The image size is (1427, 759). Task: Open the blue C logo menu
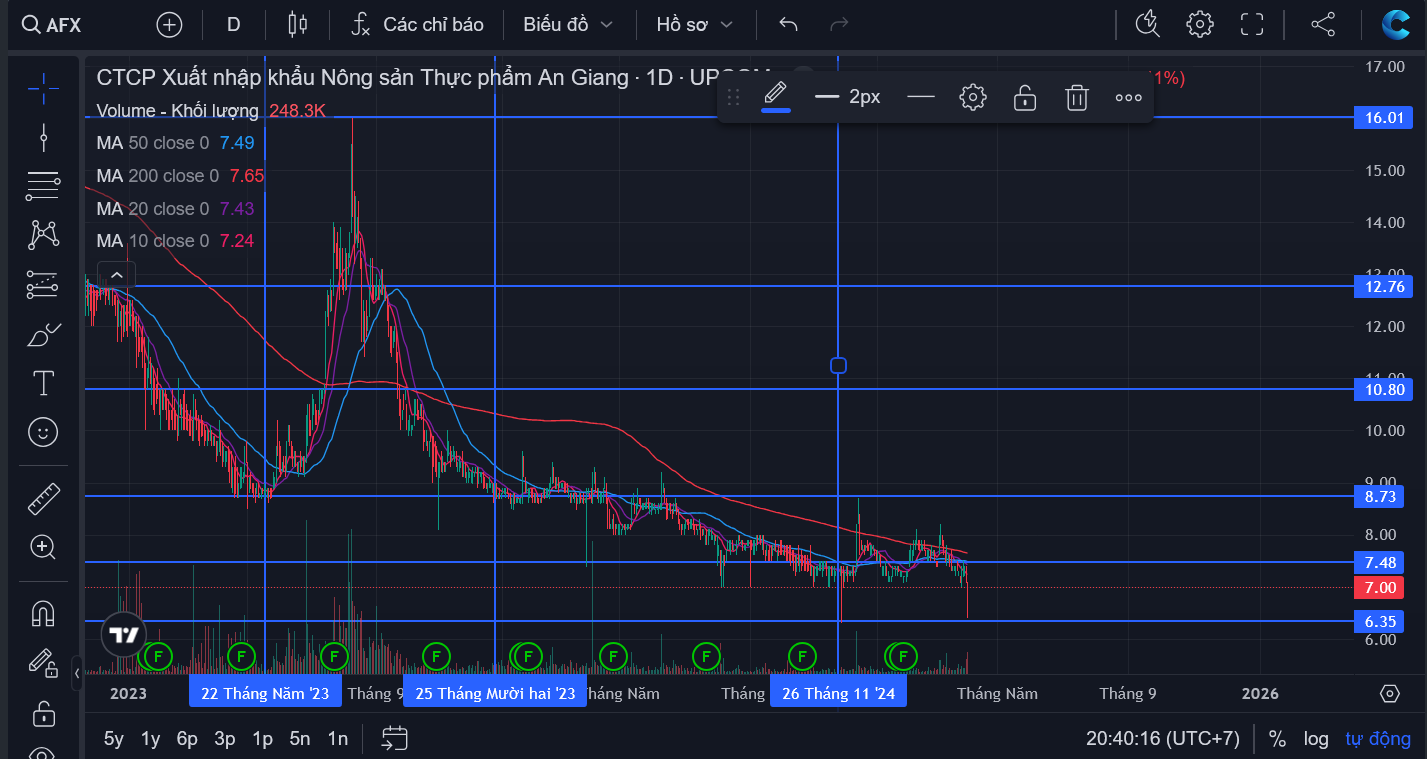[x=1395, y=25]
